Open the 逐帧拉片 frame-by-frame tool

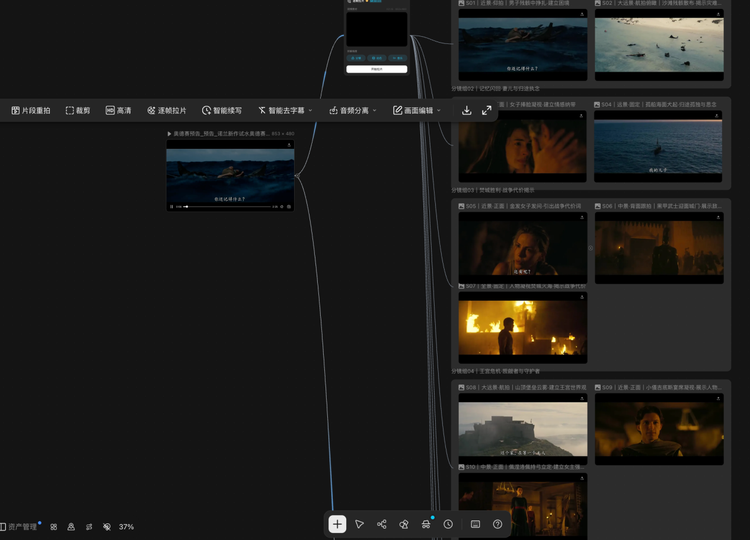[x=166, y=110]
